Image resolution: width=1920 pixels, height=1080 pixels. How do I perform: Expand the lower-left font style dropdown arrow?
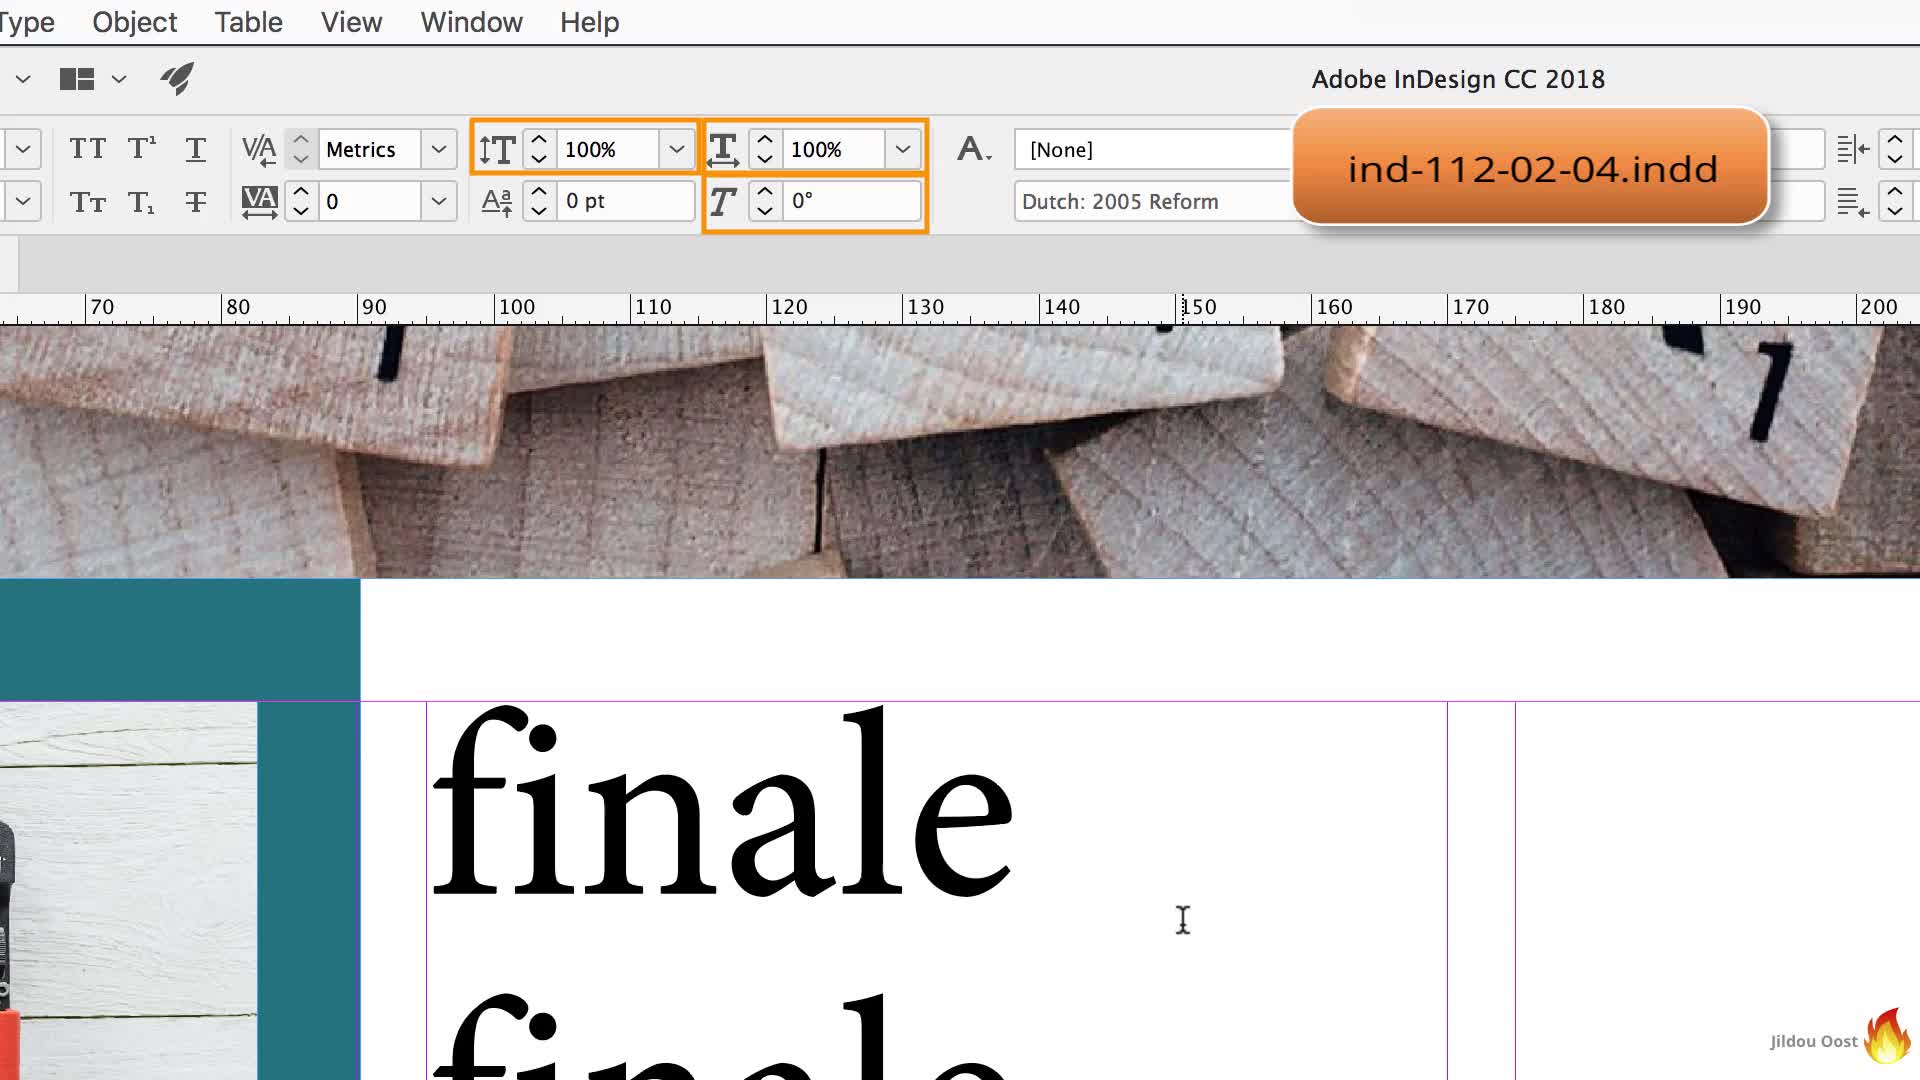click(x=23, y=201)
